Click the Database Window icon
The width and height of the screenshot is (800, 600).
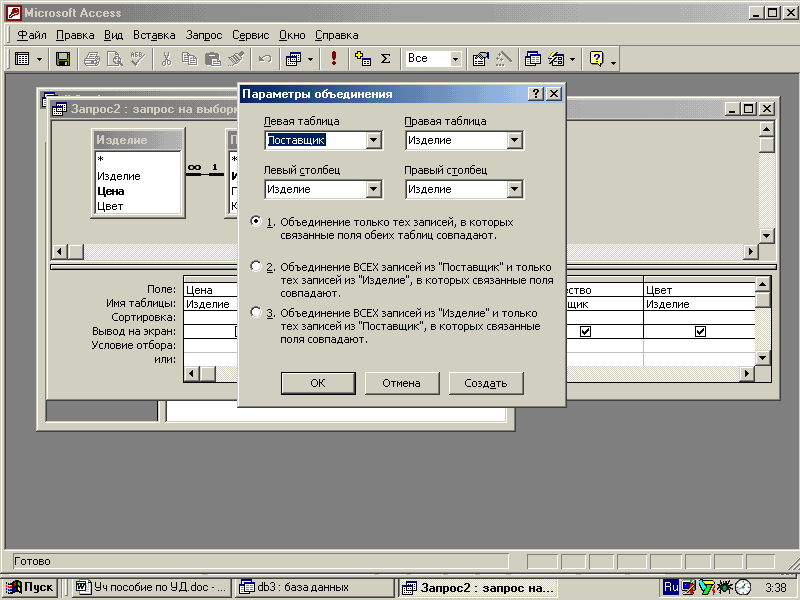point(533,59)
